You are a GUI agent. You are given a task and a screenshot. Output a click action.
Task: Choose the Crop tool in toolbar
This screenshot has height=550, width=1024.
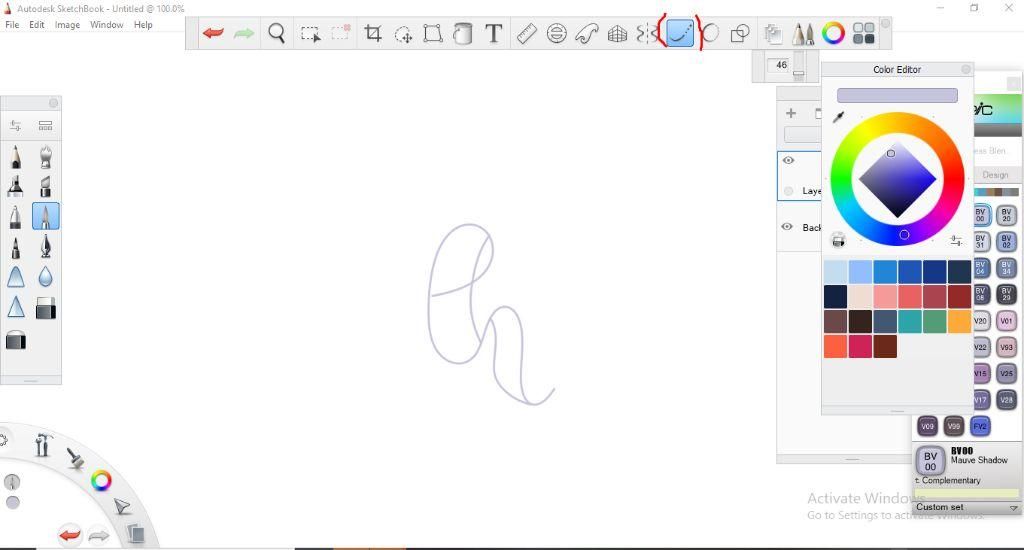(x=373, y=33)
